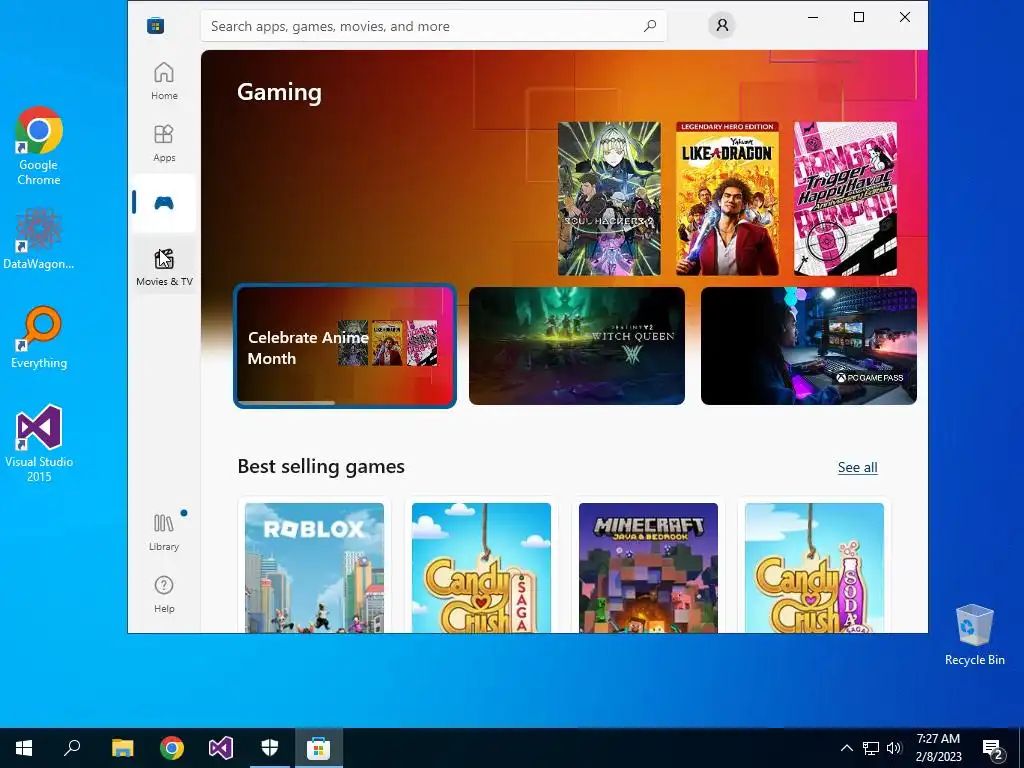Screen dimensions: 1024x768
Task: Select the Visual Studio 2015 desktop shortcut
Action: tap(39, 443)
